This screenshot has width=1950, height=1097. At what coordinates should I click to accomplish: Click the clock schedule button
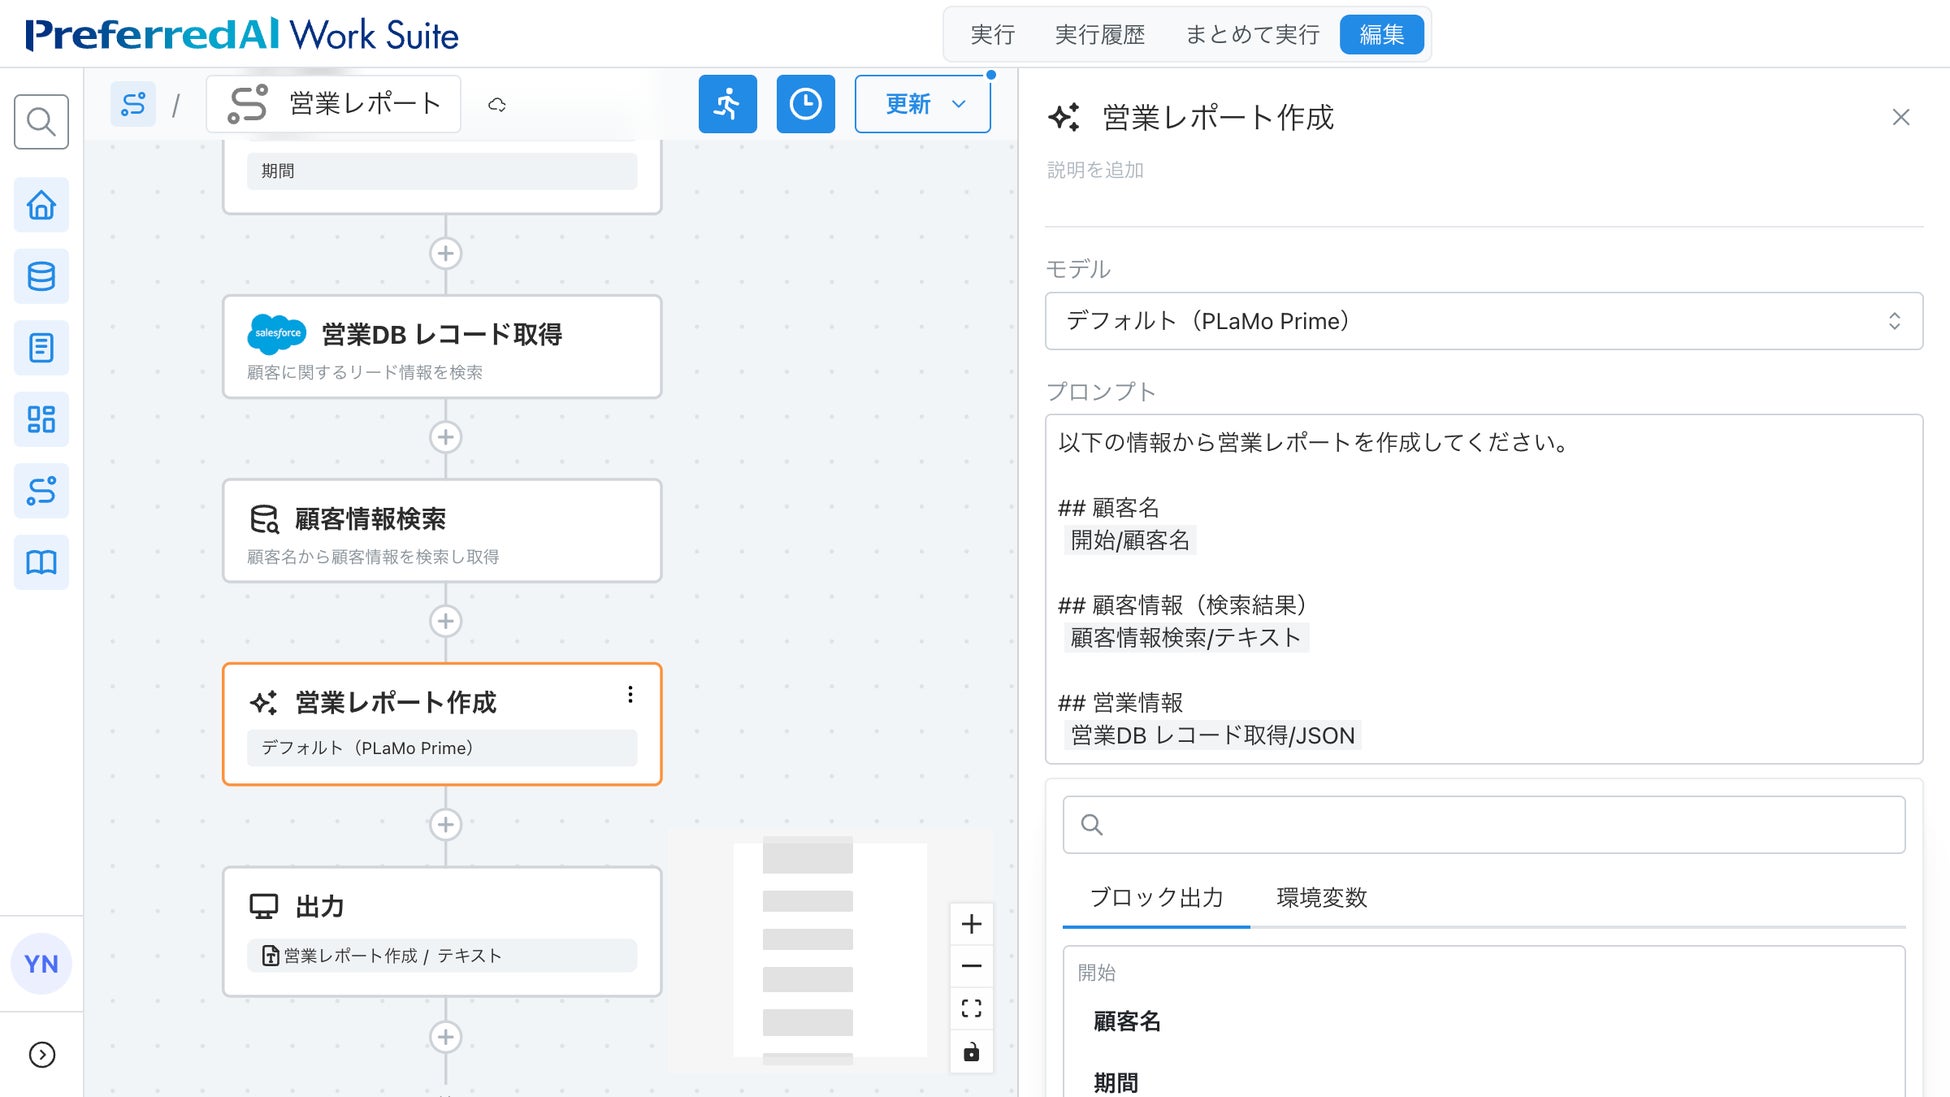coord(805,104)
